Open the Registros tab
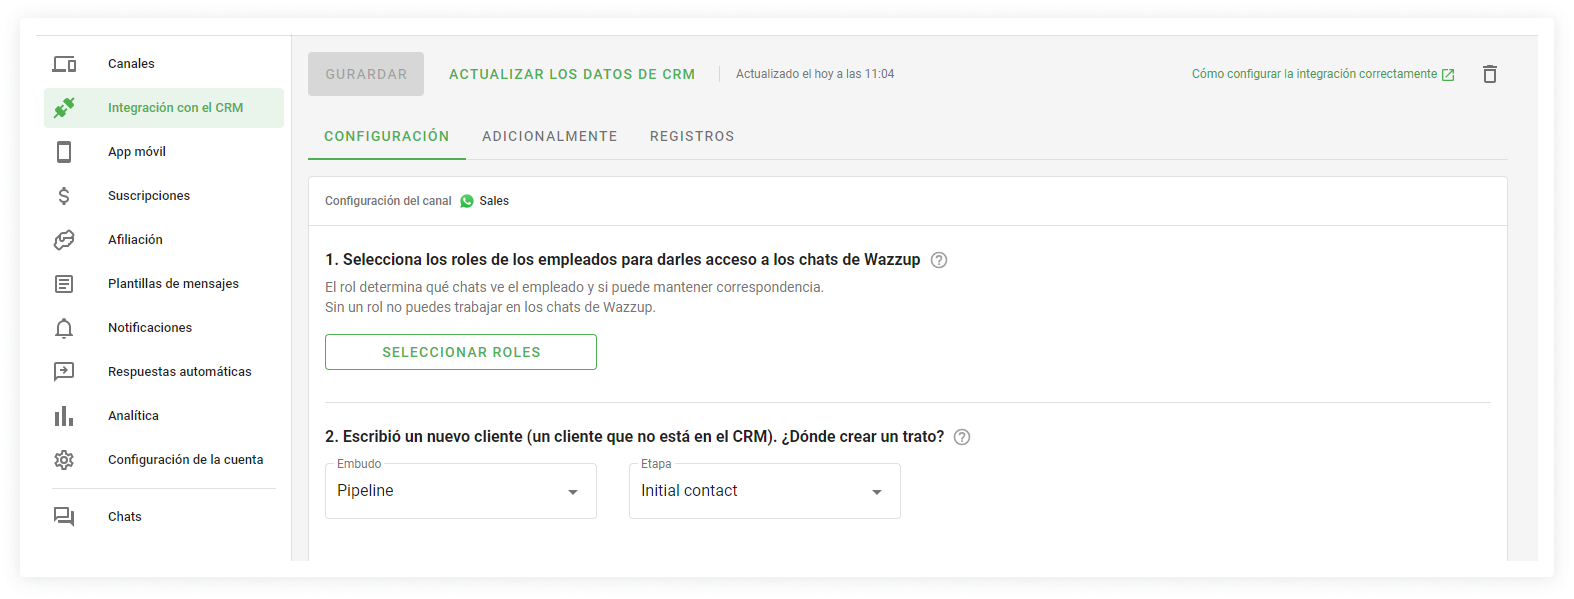This screenshot has width=1574, height=599. click(x=692, y=137)
